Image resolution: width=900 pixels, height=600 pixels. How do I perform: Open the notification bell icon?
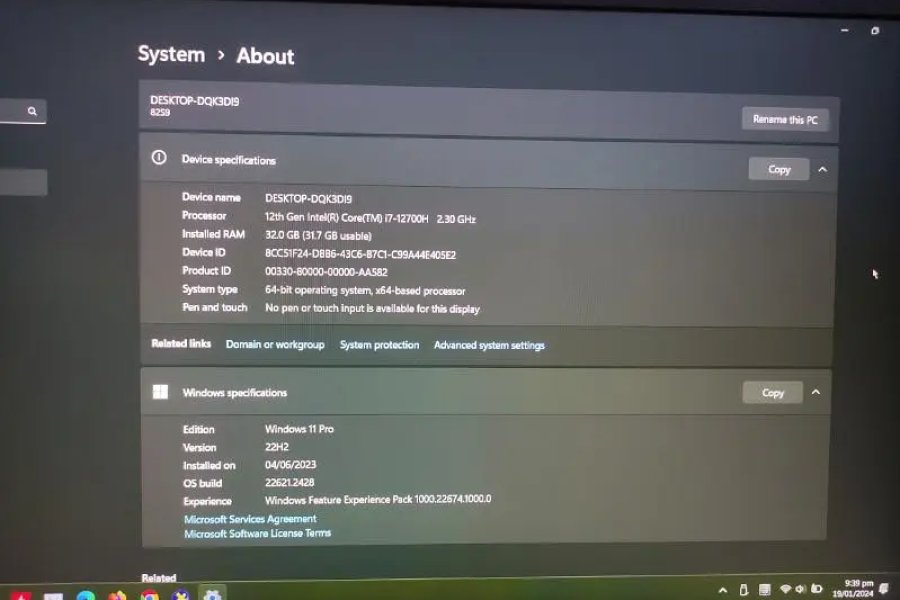[884, 589]
